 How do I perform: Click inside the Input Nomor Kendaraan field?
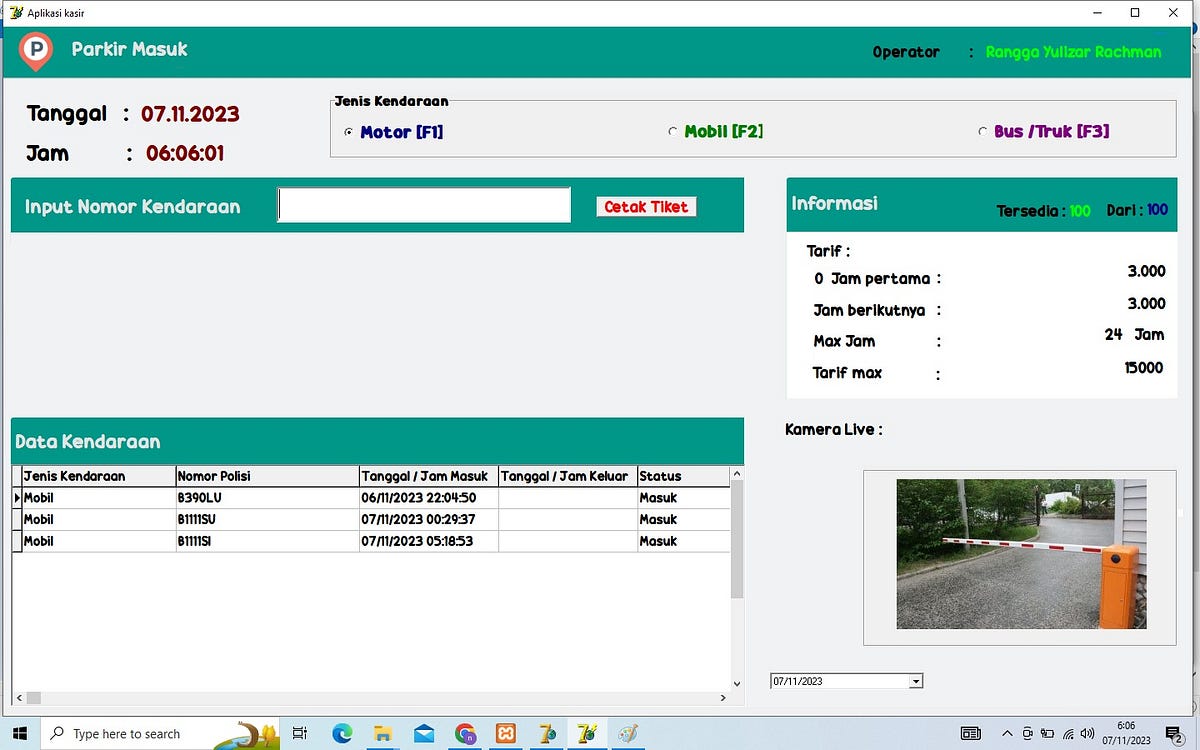423,204
